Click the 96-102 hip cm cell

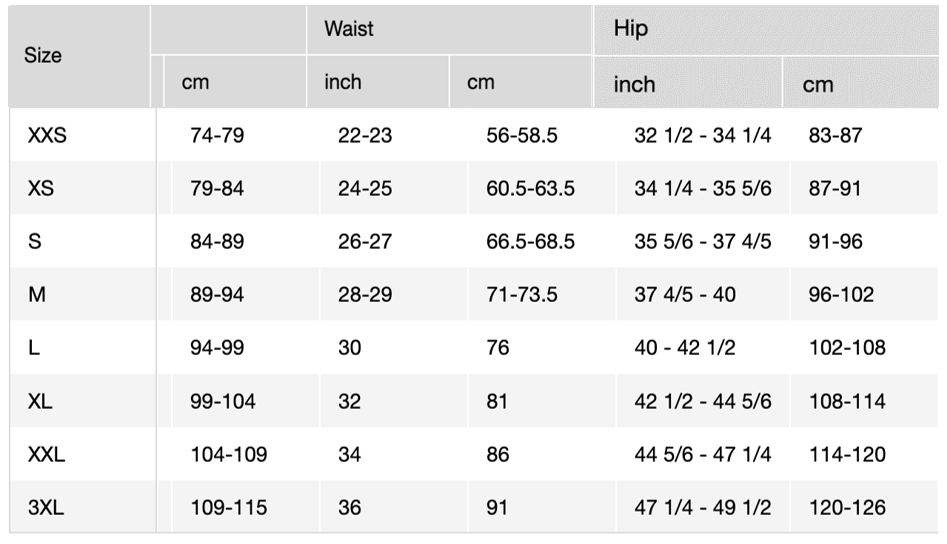coord(841,295)
